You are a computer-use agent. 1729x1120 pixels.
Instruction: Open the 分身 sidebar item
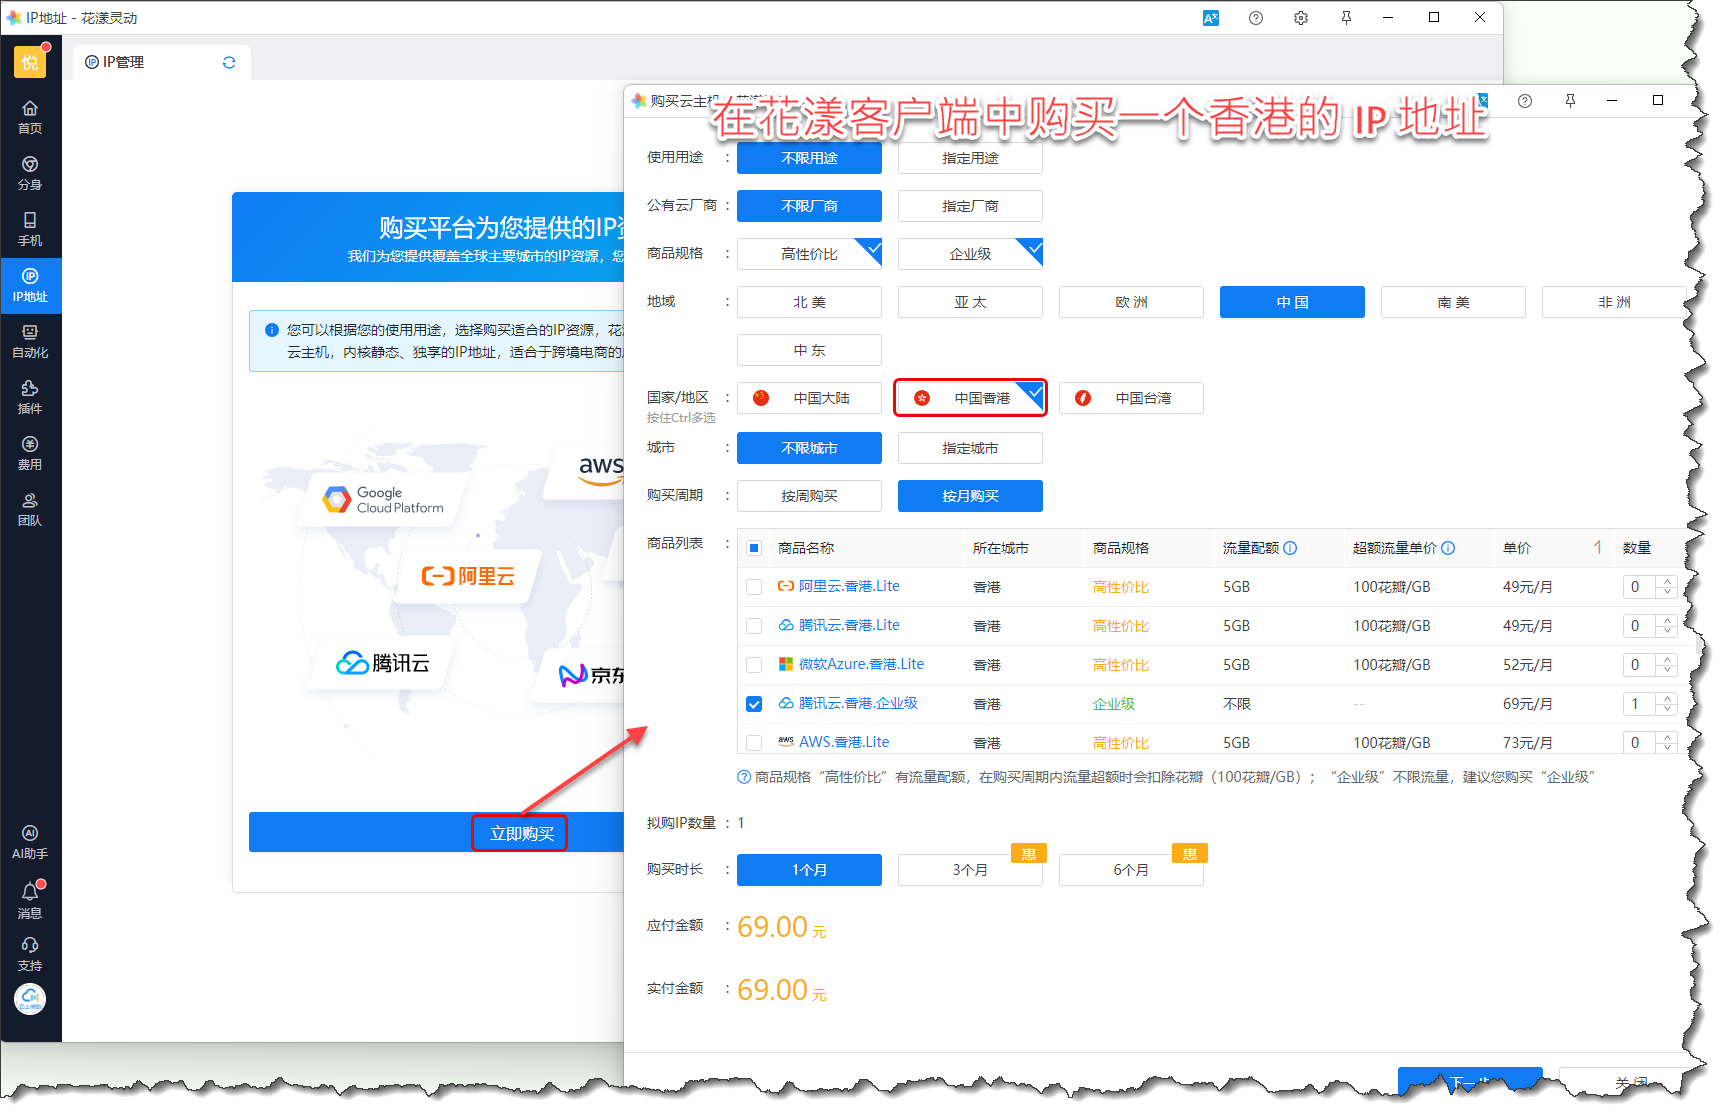[30, 173]
